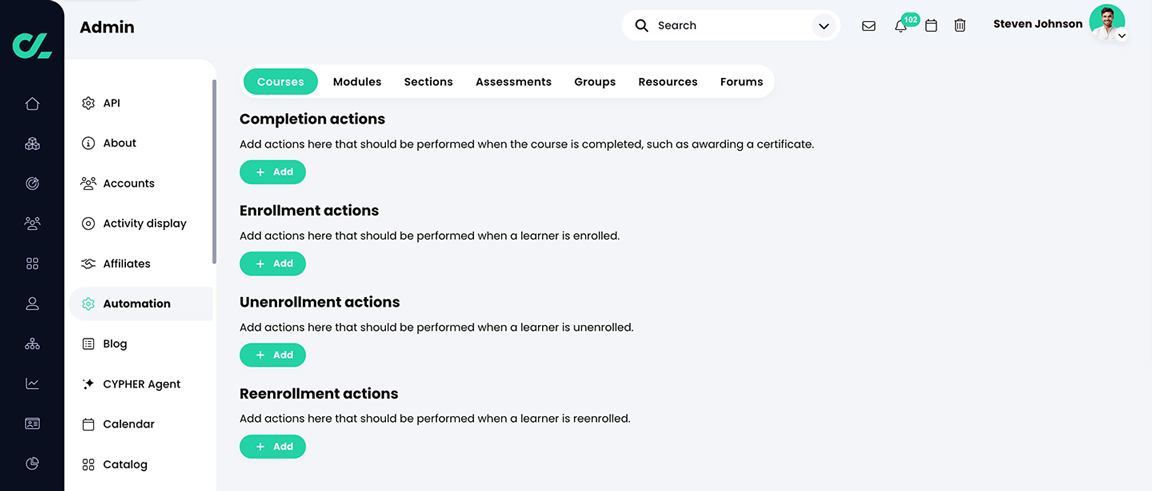Open notifications bell with 102 badge

coord(901,26)
